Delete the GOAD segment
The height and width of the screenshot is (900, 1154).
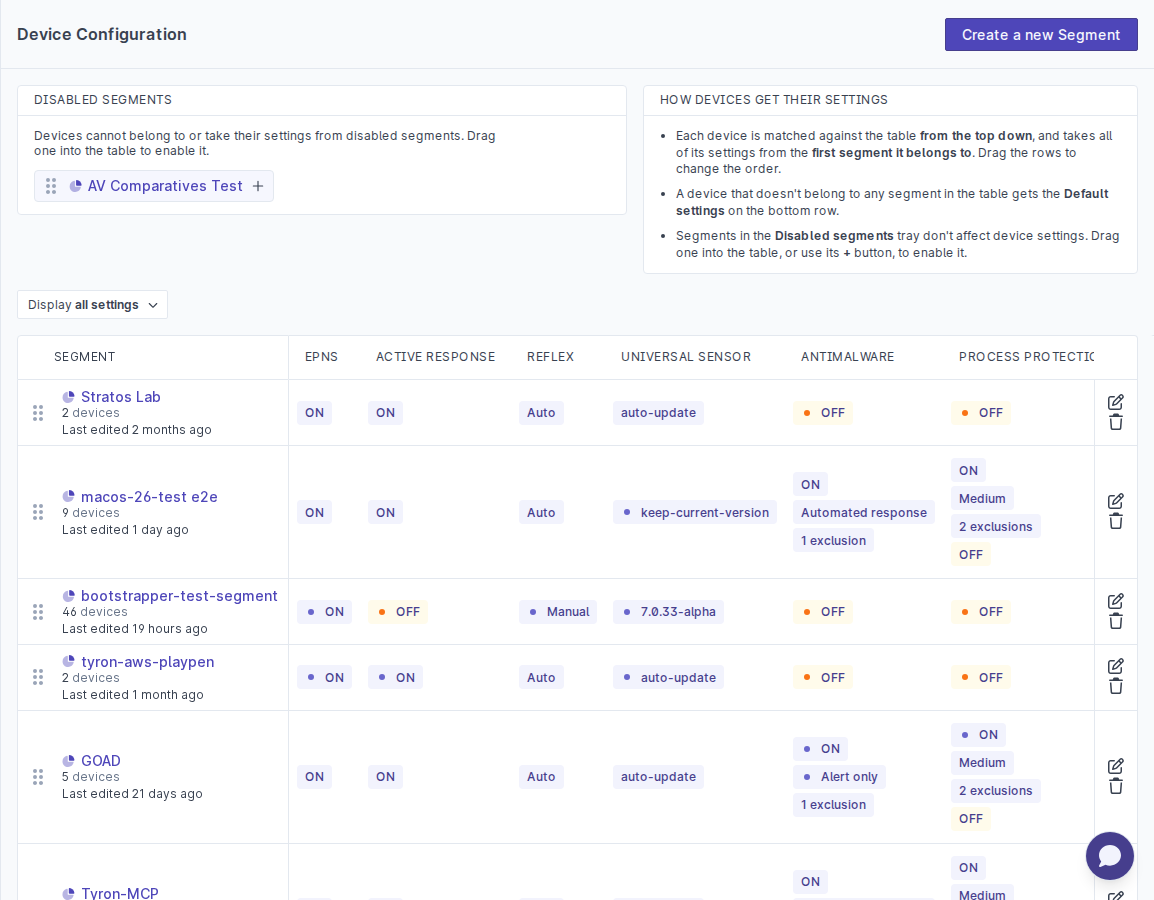(1116, 786)
